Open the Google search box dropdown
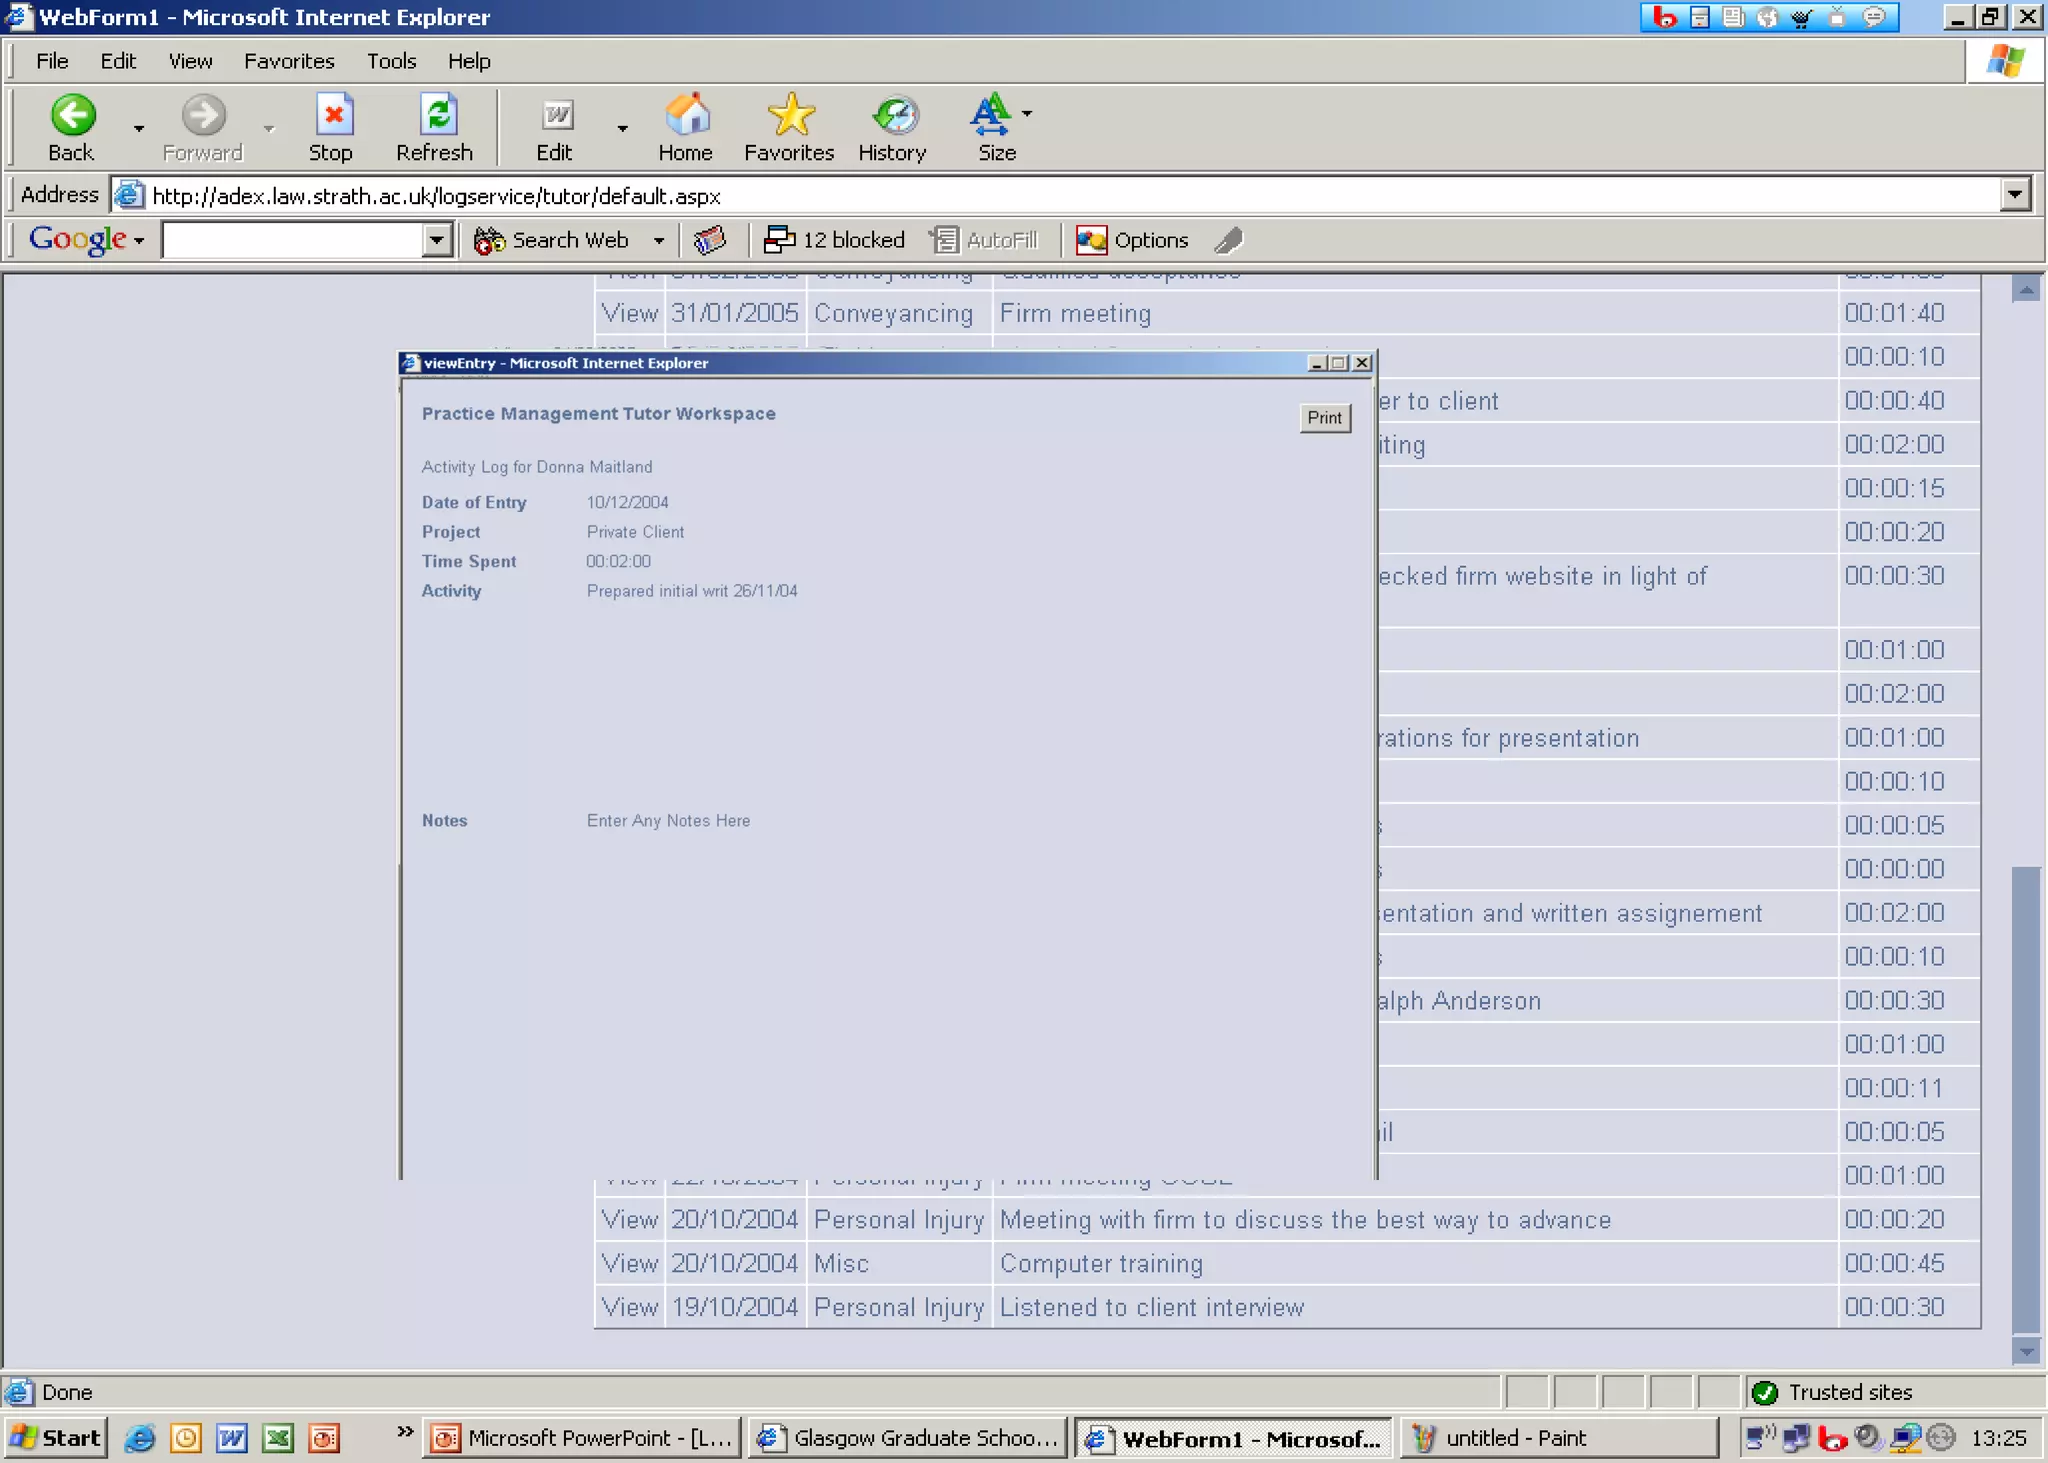 pyautogui.click(x=436, y=240)
